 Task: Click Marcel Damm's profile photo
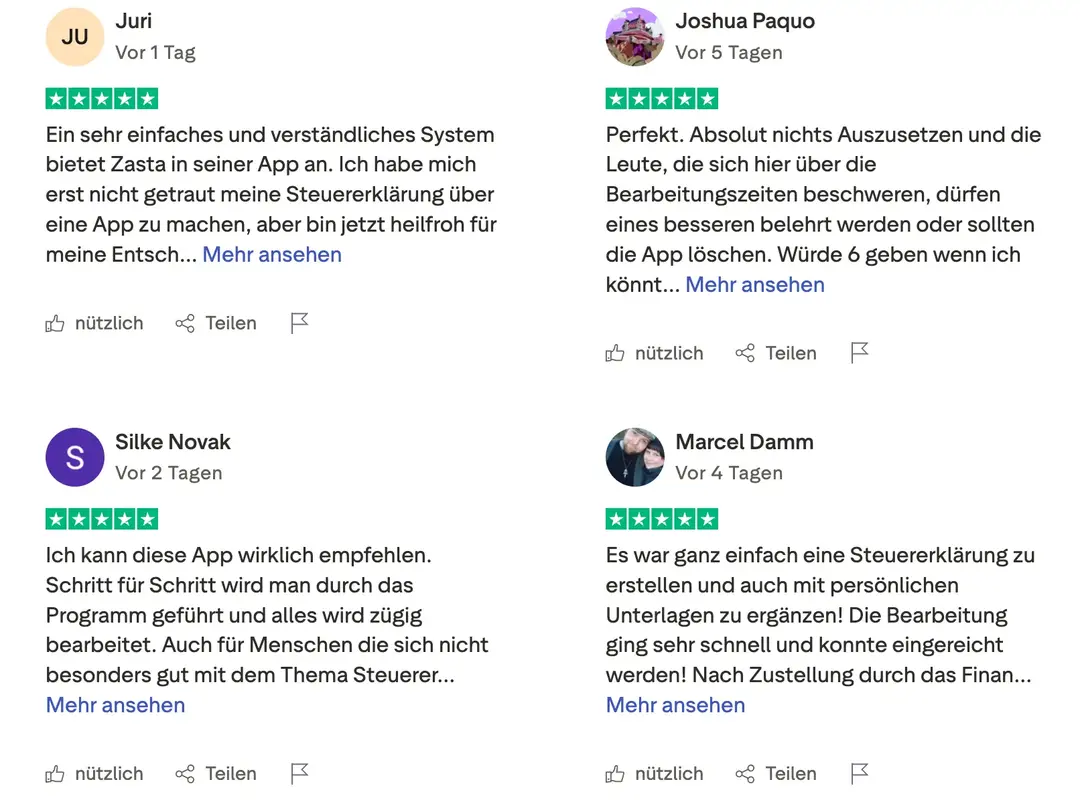[x=635, y=457]
